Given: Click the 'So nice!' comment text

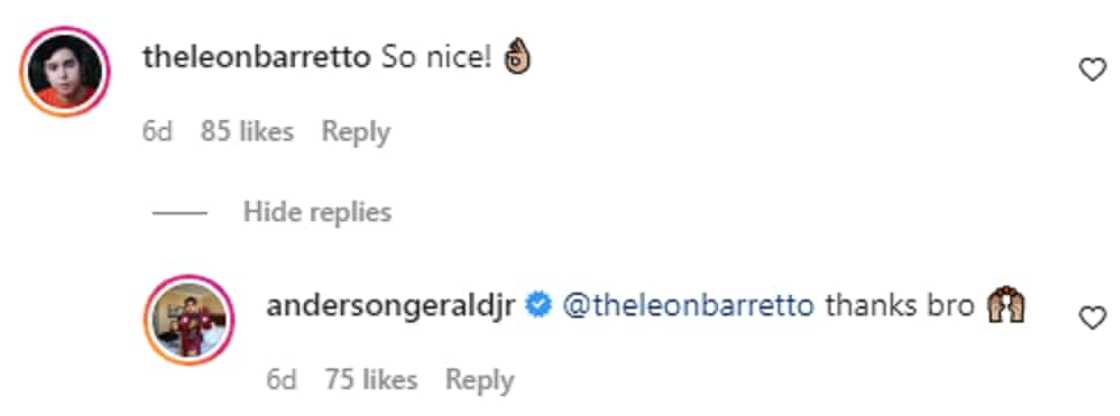Looking at the screenshot, I should pyautogui.click(x=435, y=59).
